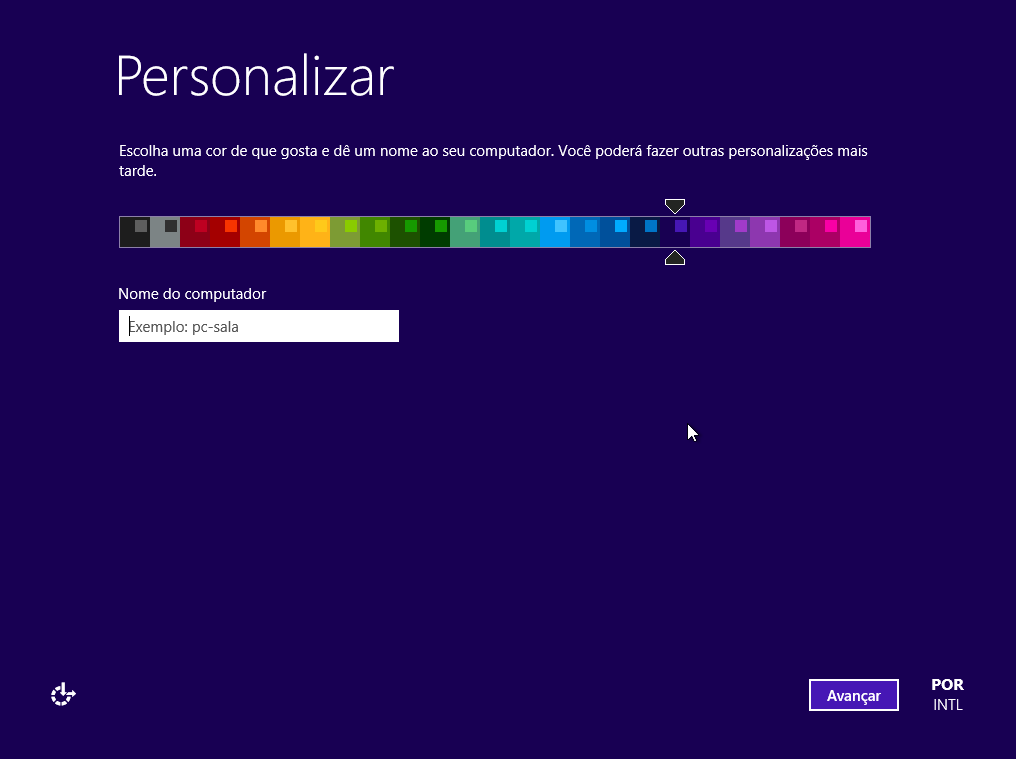The image size is (1016, 759).
Task: Click the currently selected indigo swatch
Action: point(674,232)
